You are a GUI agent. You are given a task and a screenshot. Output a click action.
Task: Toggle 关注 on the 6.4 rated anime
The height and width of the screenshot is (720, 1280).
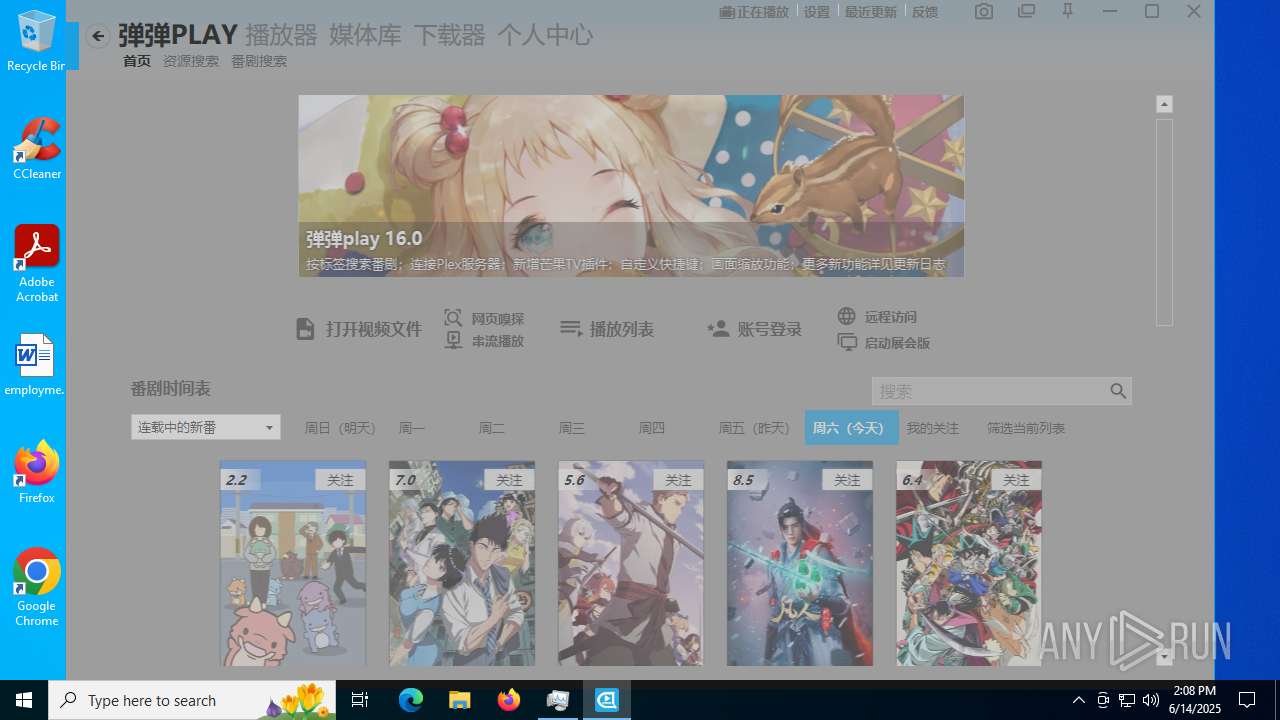1016,480
